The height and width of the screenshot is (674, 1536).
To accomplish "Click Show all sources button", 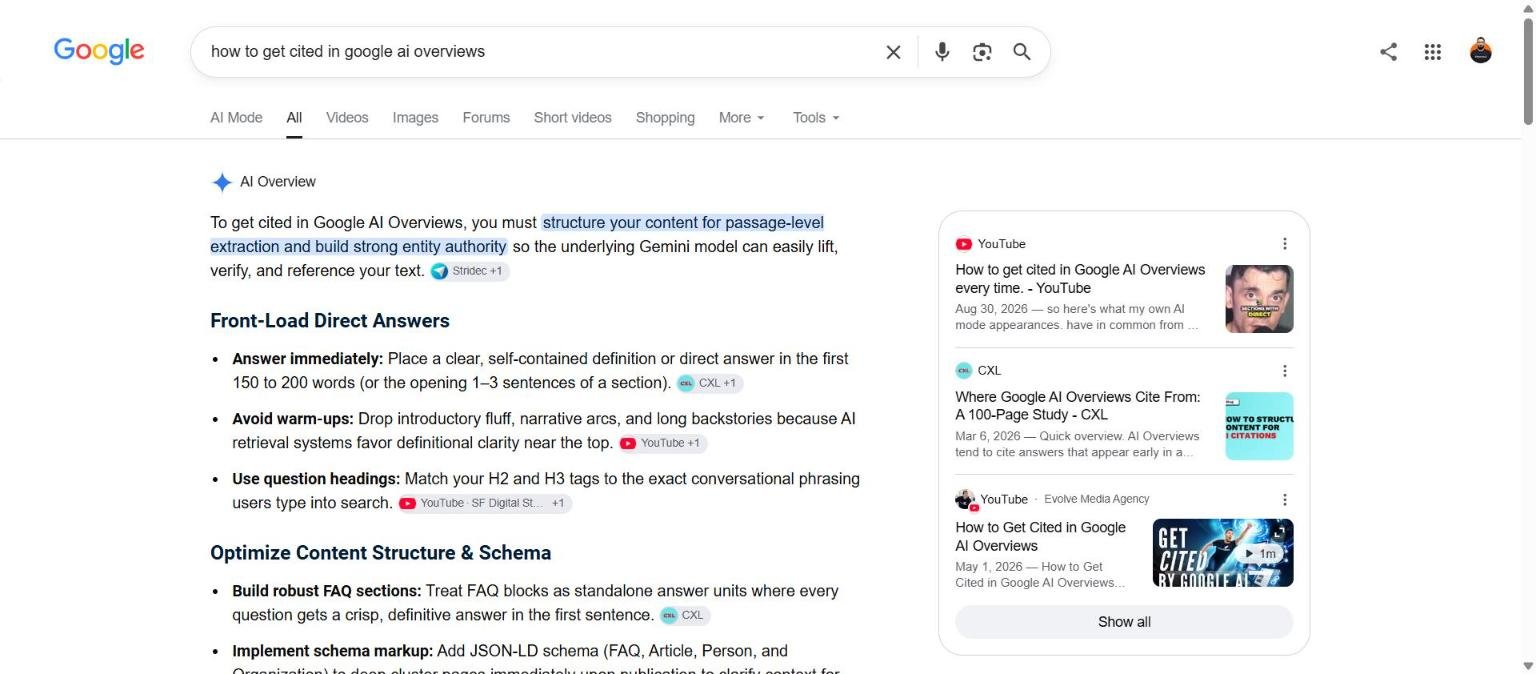I will pos(1124,622).
